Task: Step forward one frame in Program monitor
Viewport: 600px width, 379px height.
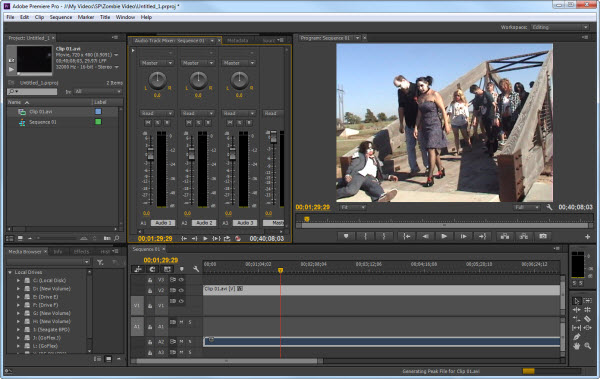Action: click(x=463, y=237)
